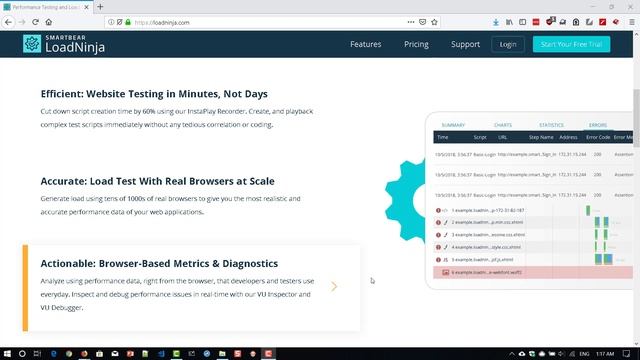
Task: Switch to the CHARTS tab in preview
Action: [503, 125]
